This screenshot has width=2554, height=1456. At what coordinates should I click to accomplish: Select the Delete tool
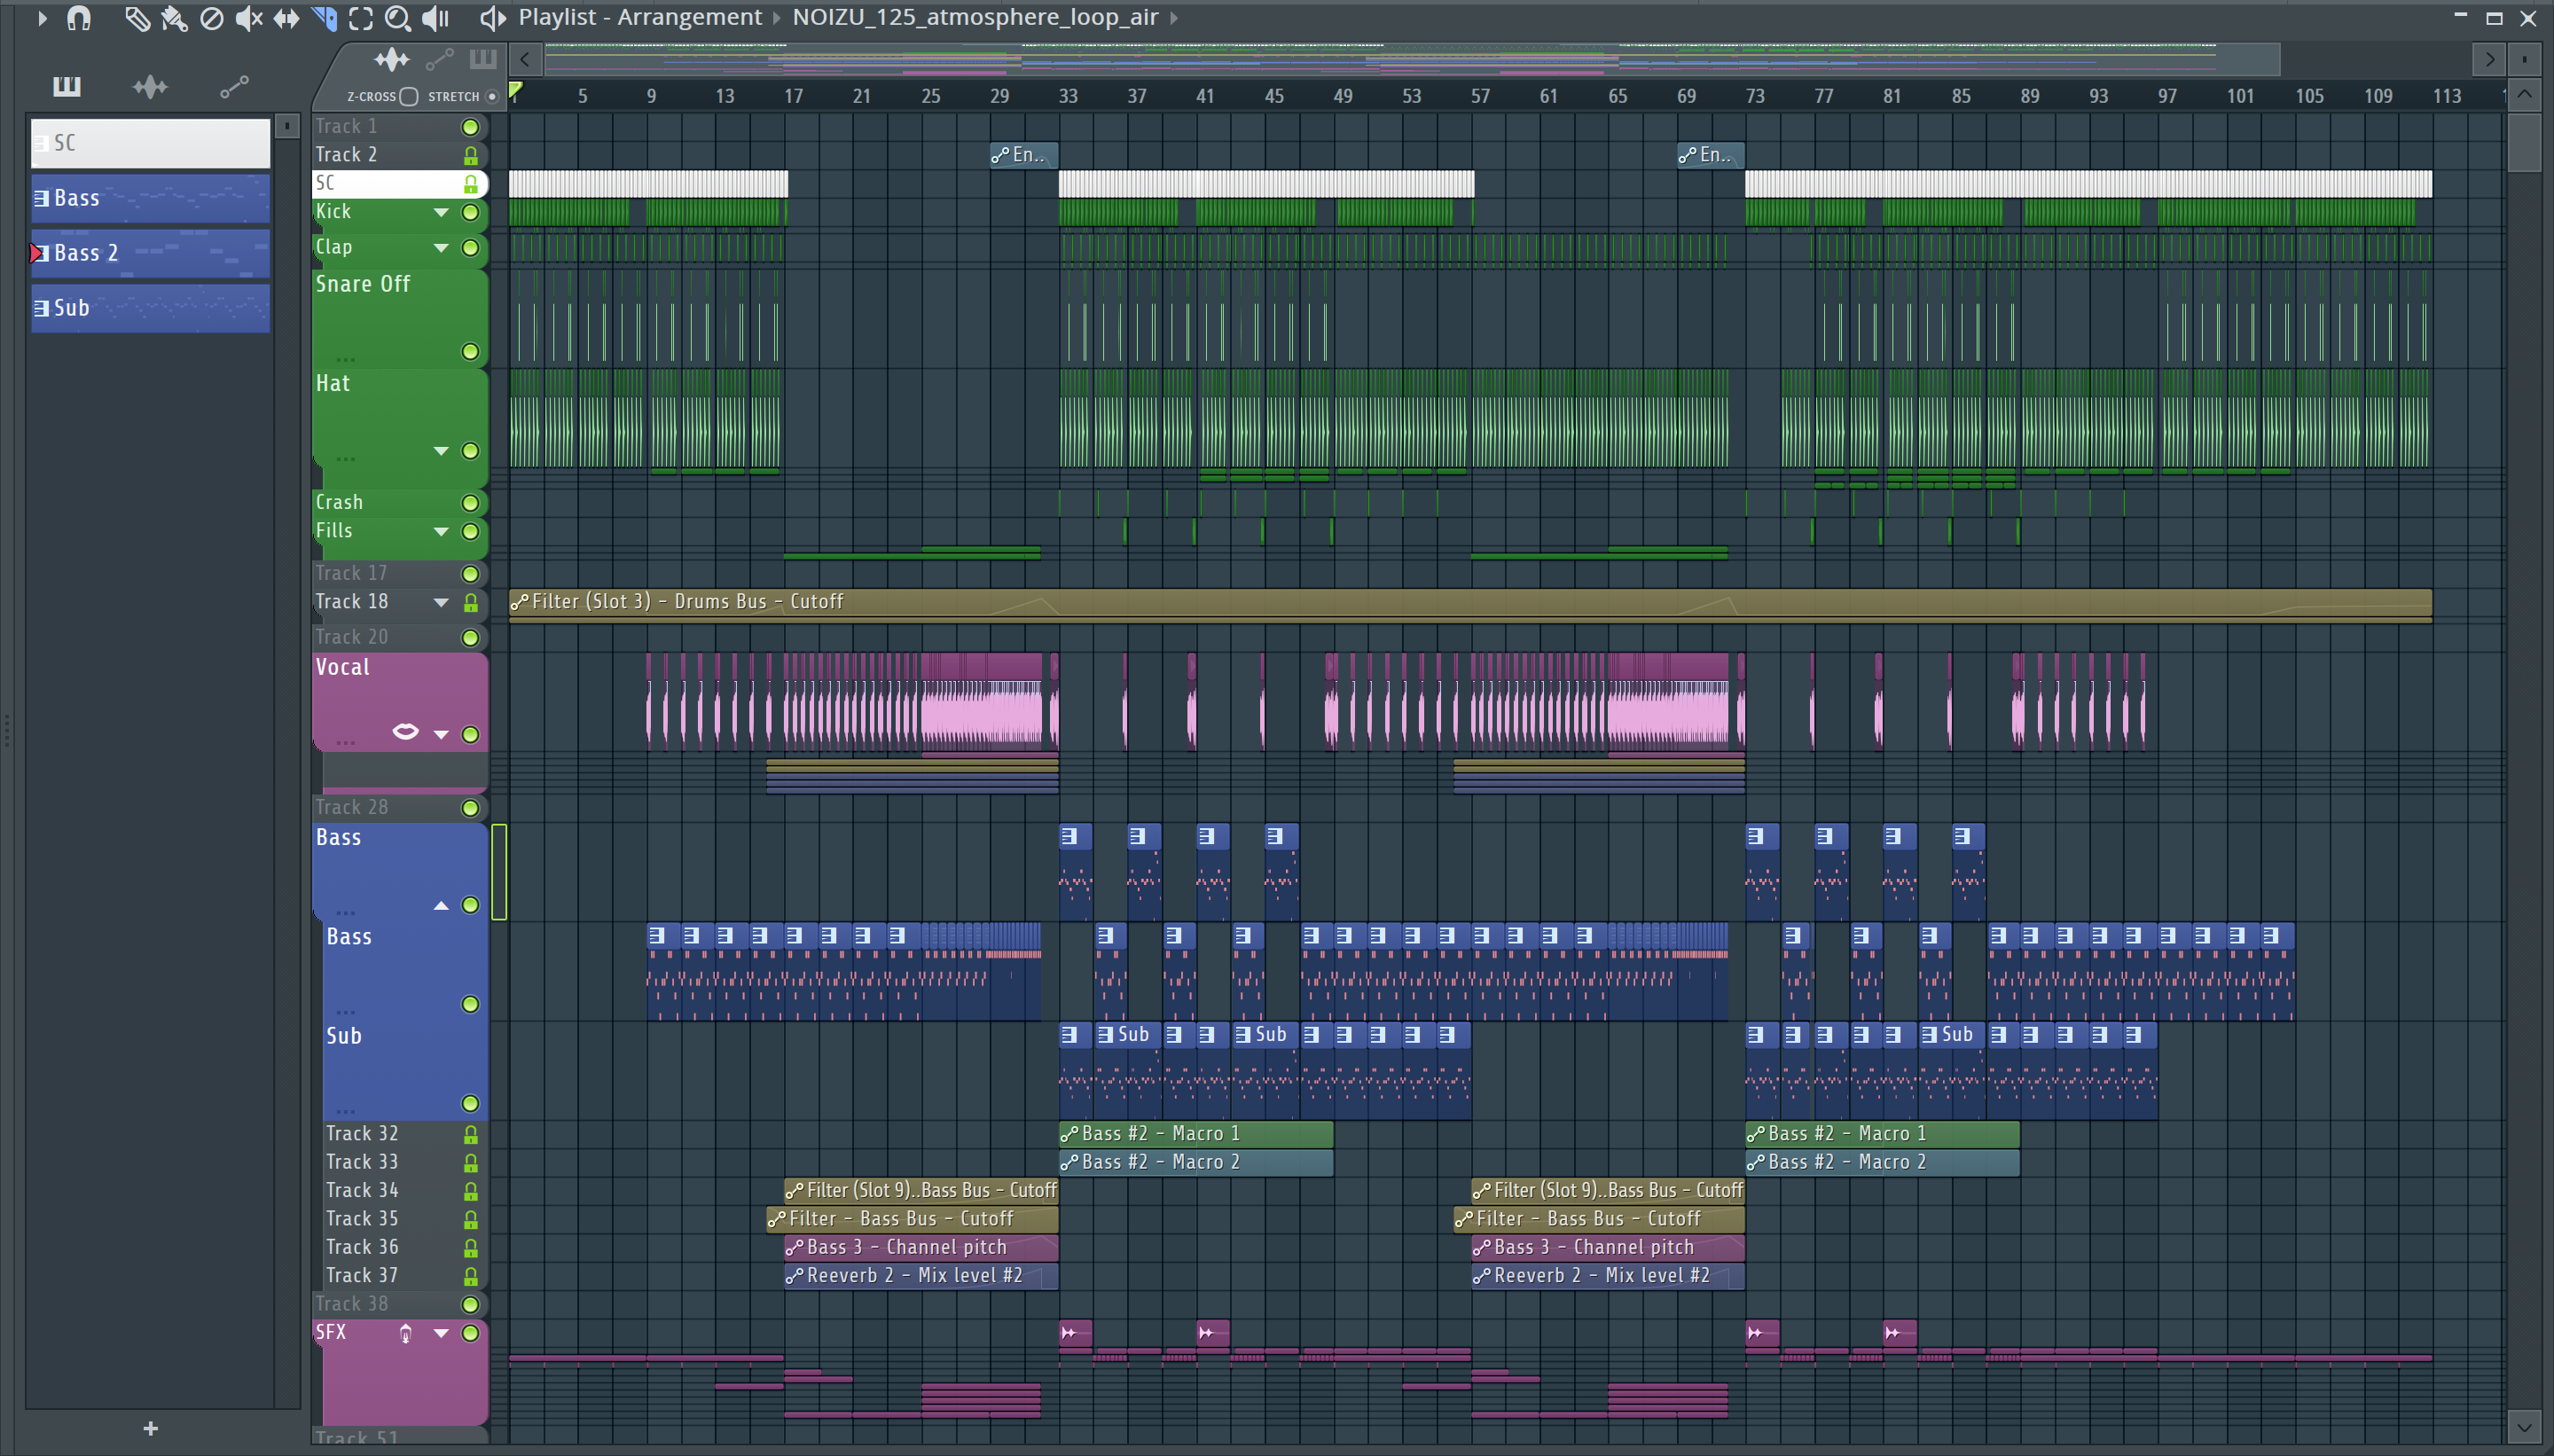(x=211, y=18)
